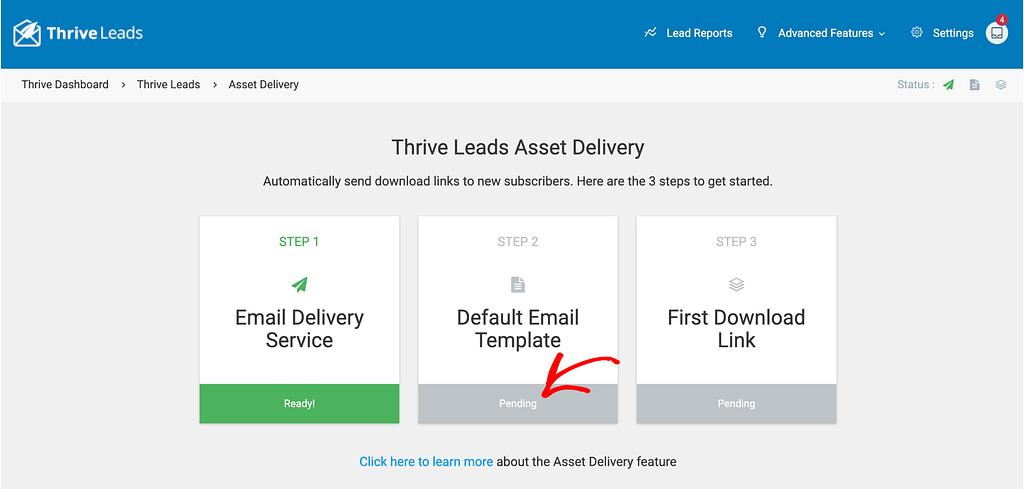Viewport: 1024px width, 489px height.
Task: Click Pending under First Download Link
Action: click(736, 403)
